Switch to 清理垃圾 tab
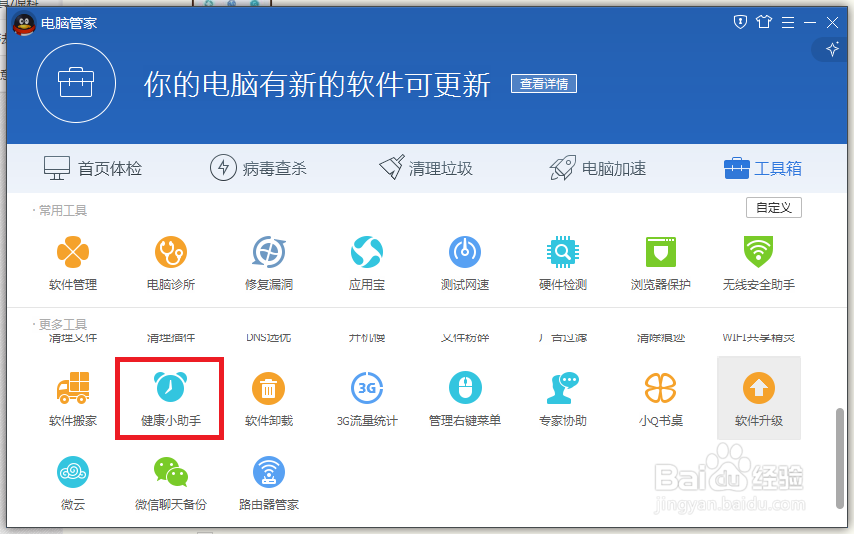This screenshot has width=854, height=534. (x=426, y=168)
